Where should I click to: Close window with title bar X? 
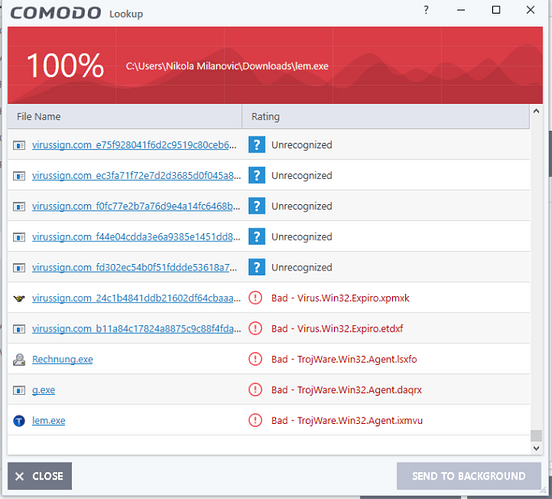pos(531,10)
